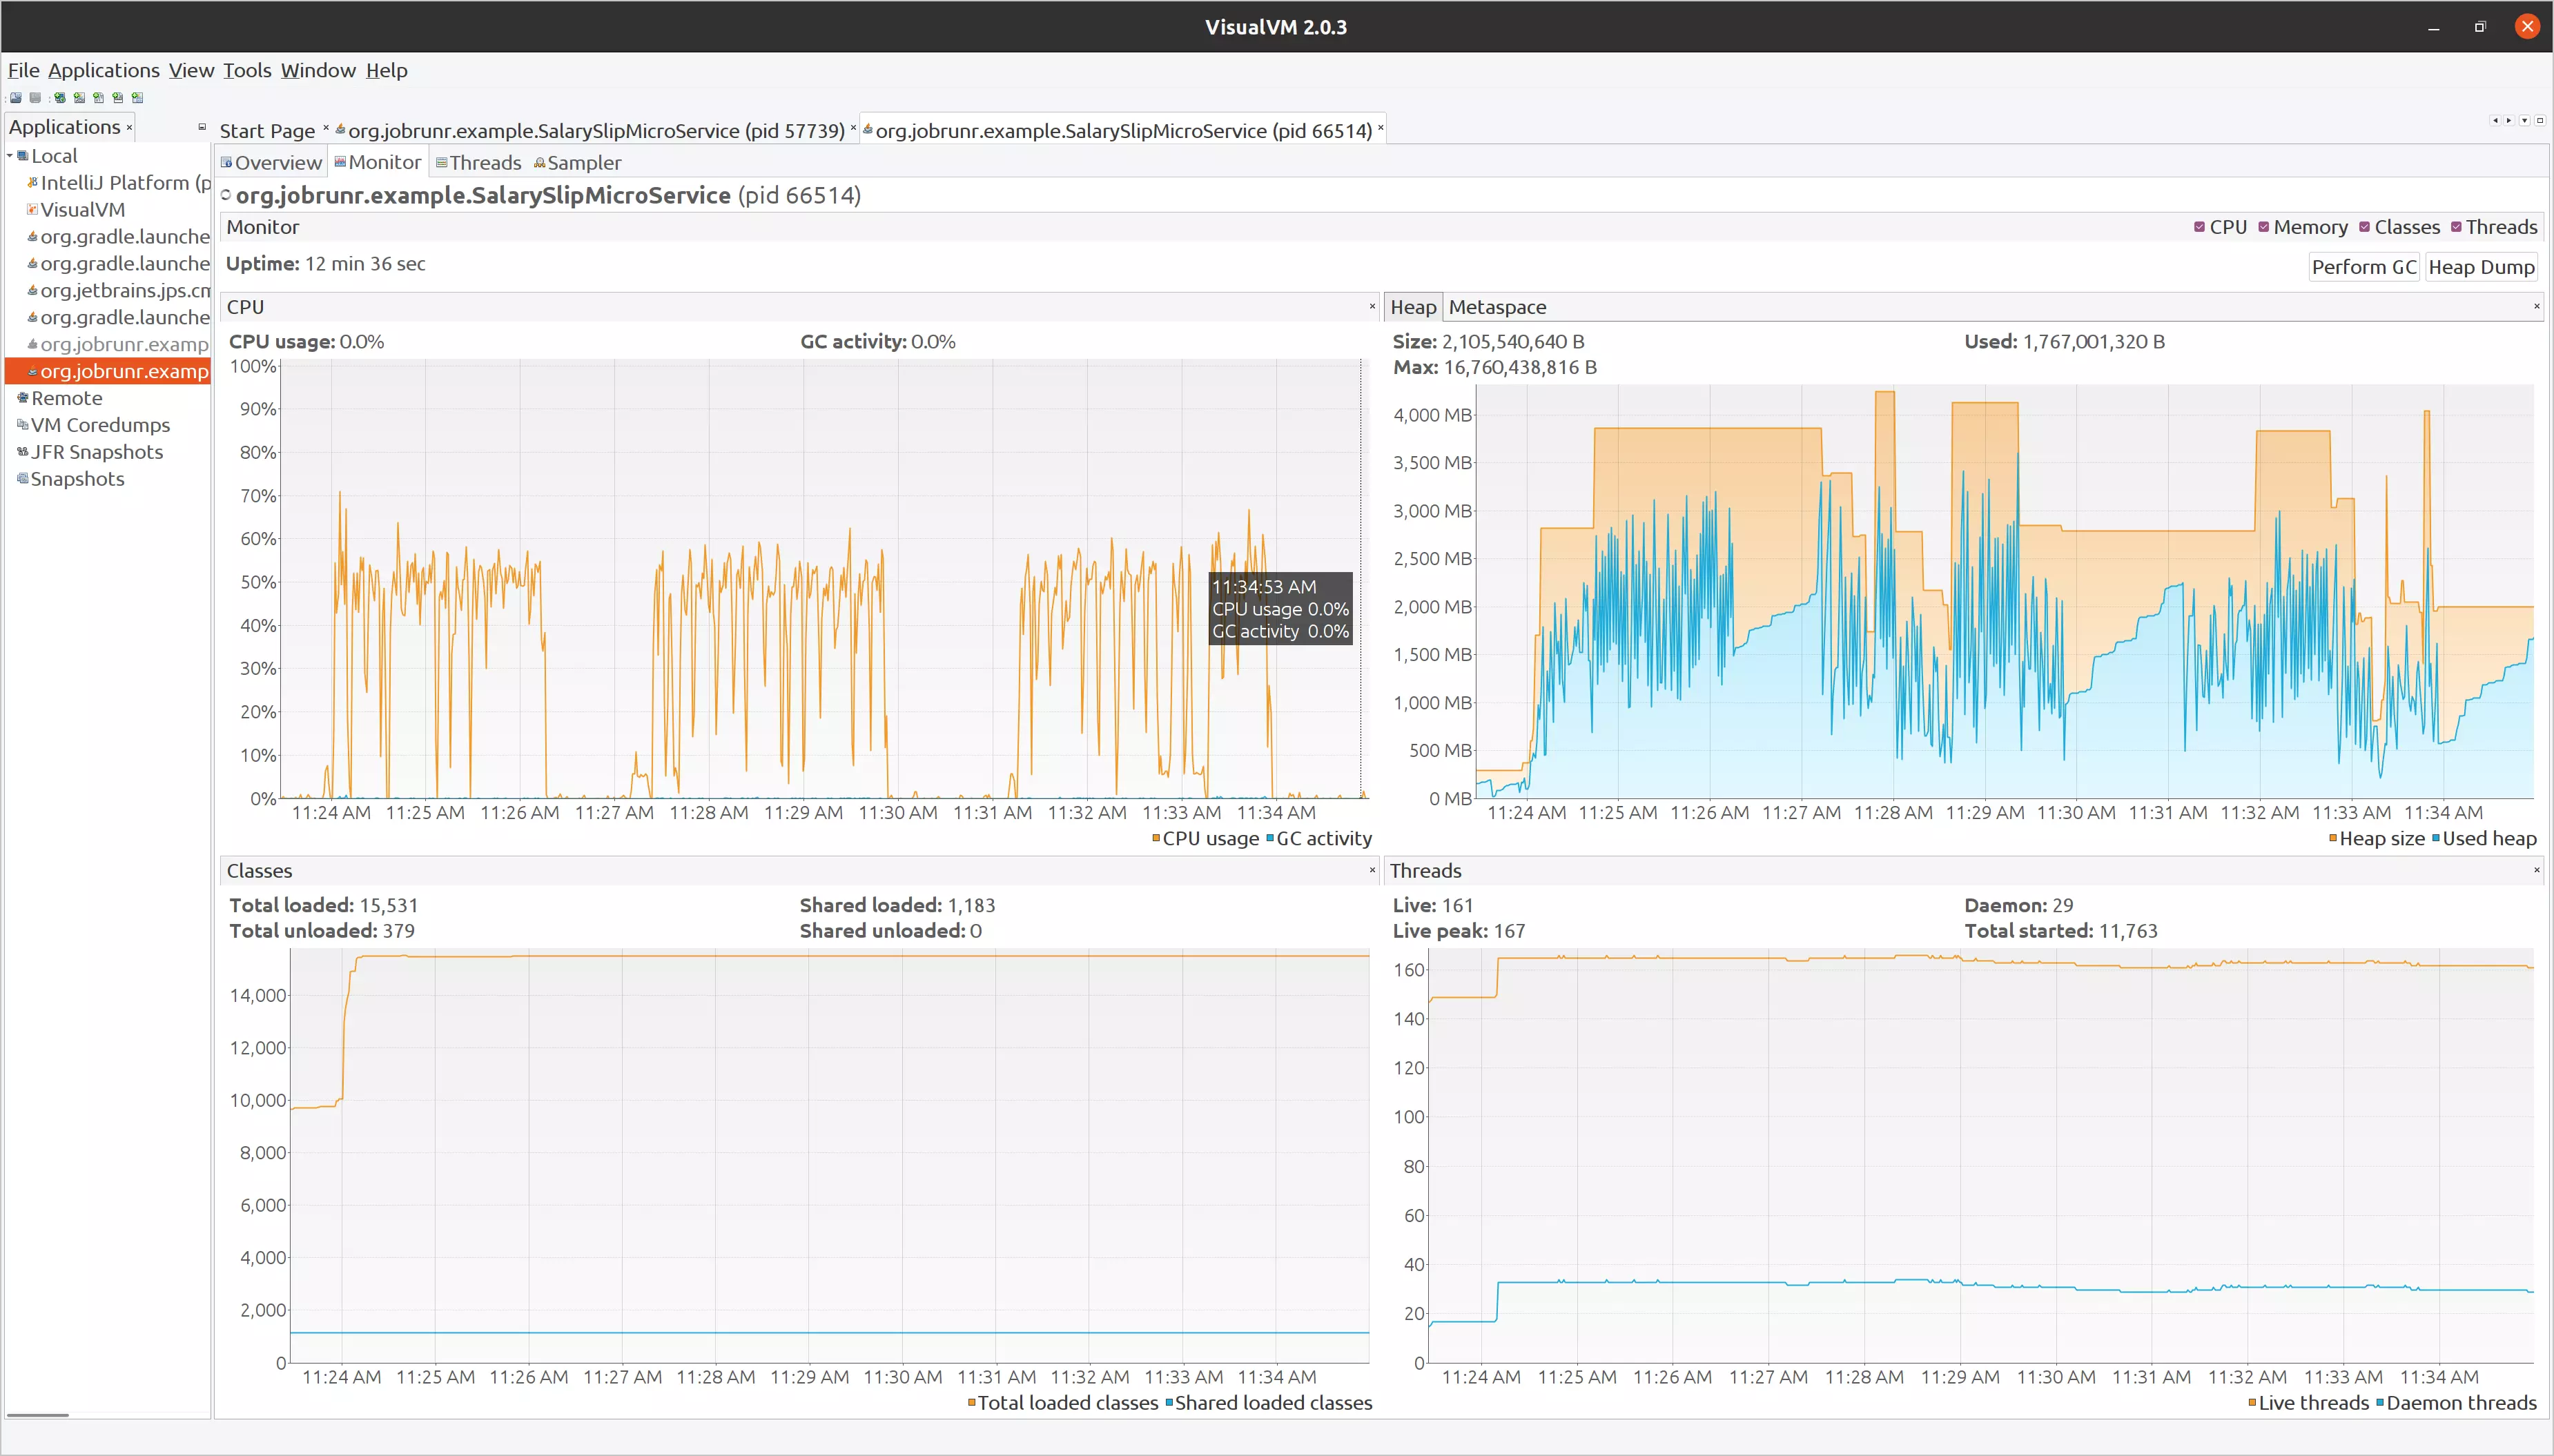Select the highlighted org.jobrunr.examp tree row
Image resolution: width=2554 pixels, height=1456 pixels.
(108, 371)
